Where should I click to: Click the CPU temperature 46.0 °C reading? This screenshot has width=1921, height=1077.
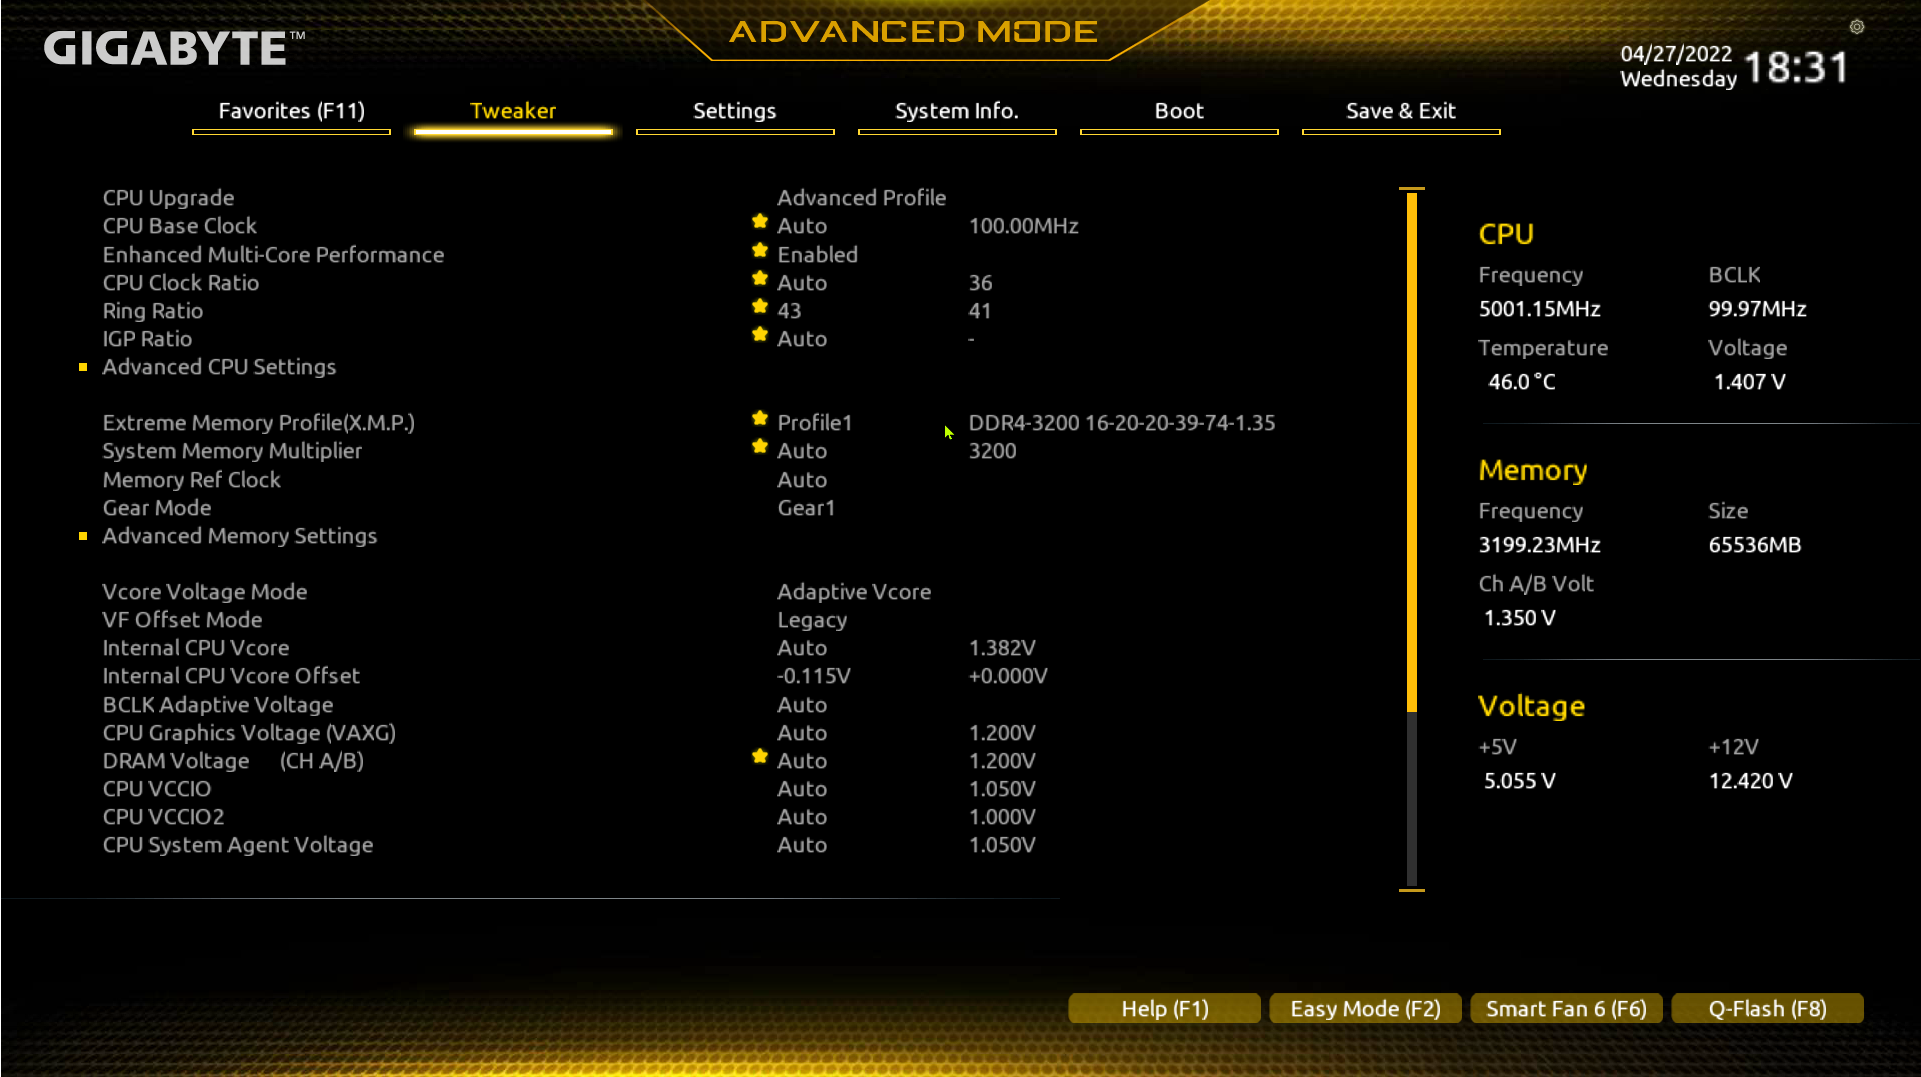coord(1522,382)
